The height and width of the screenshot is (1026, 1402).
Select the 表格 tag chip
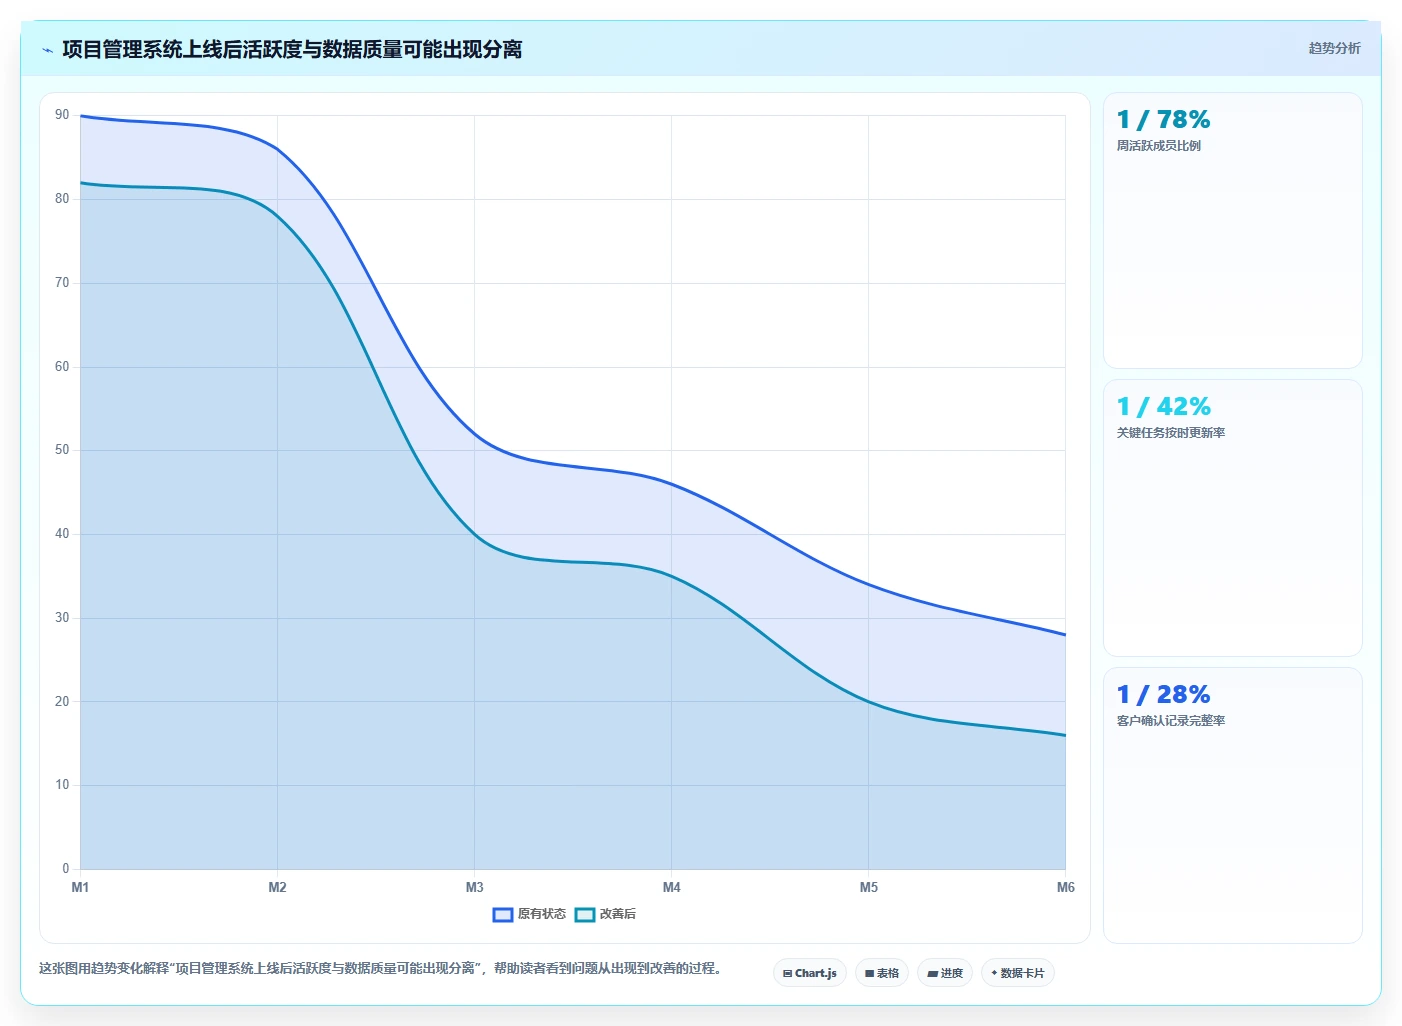882,973
